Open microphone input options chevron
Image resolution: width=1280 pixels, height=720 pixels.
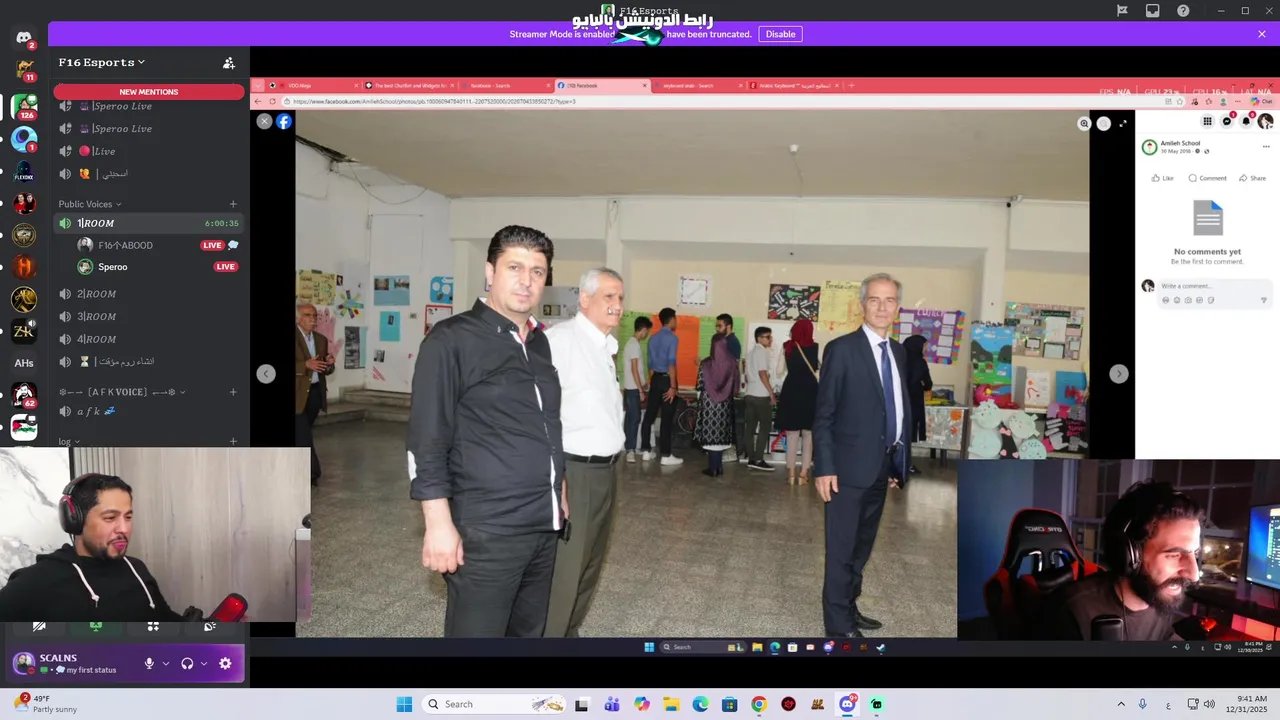tap(166, 663)
